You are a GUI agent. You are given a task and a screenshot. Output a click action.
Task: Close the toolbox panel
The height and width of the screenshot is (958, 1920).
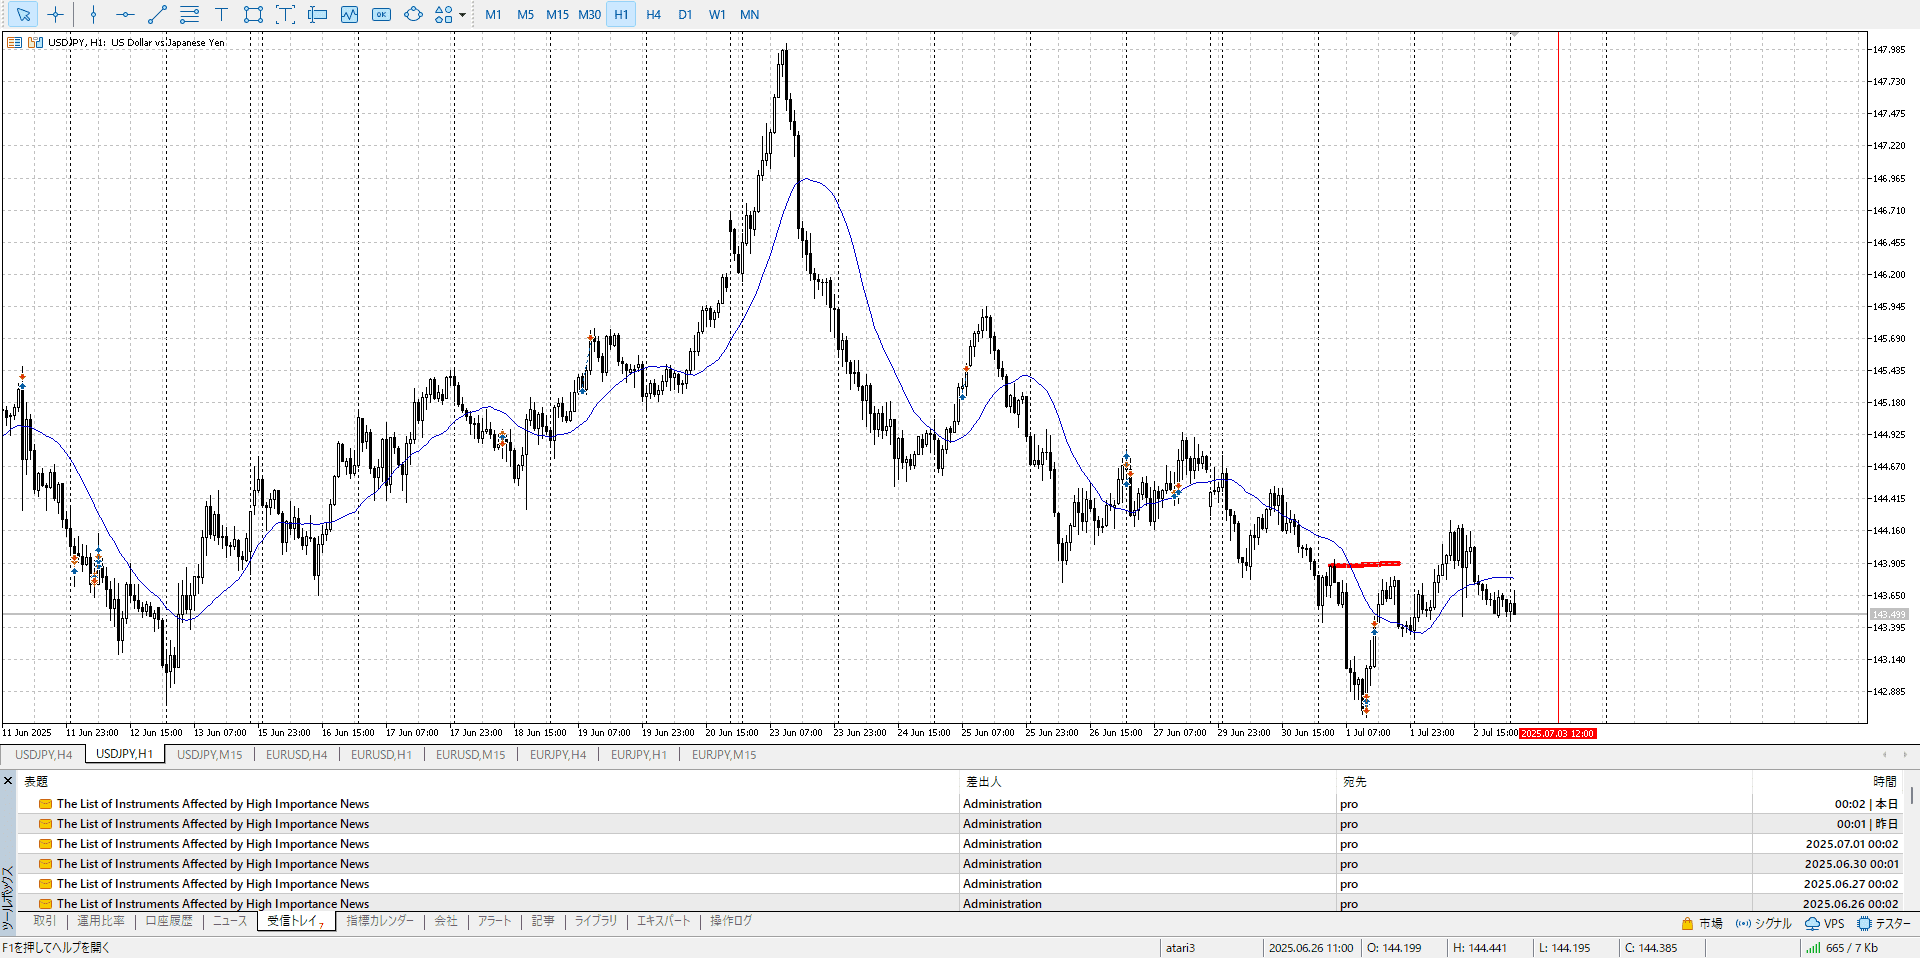pos(8,781)
